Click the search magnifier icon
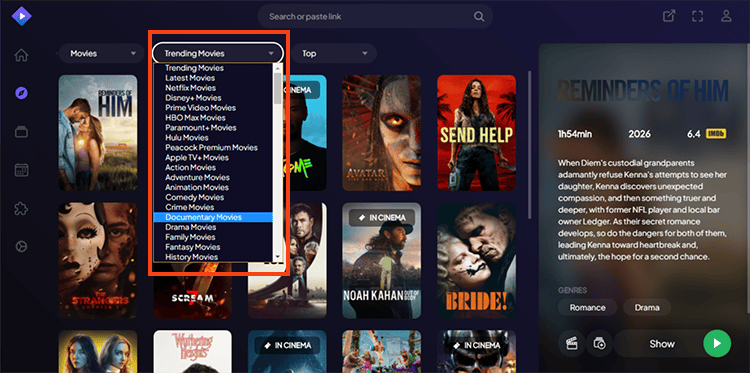Image resolution: width=750 pixels, height=373 pixels. click(x=479, y=17)
